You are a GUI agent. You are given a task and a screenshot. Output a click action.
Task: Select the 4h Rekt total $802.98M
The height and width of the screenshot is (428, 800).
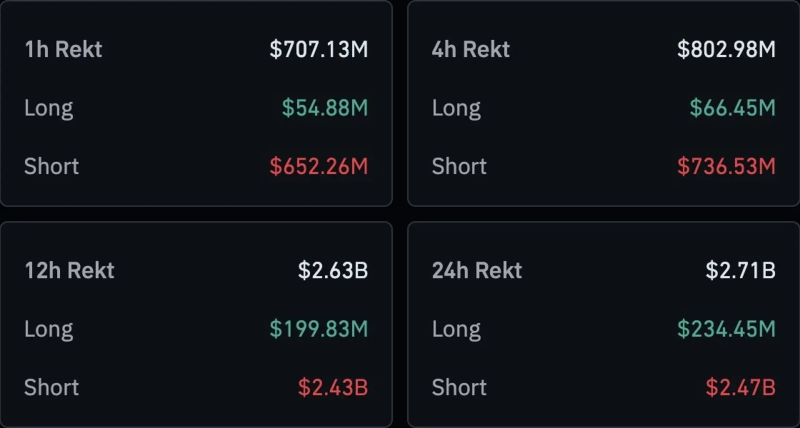(x=727, y=49)
